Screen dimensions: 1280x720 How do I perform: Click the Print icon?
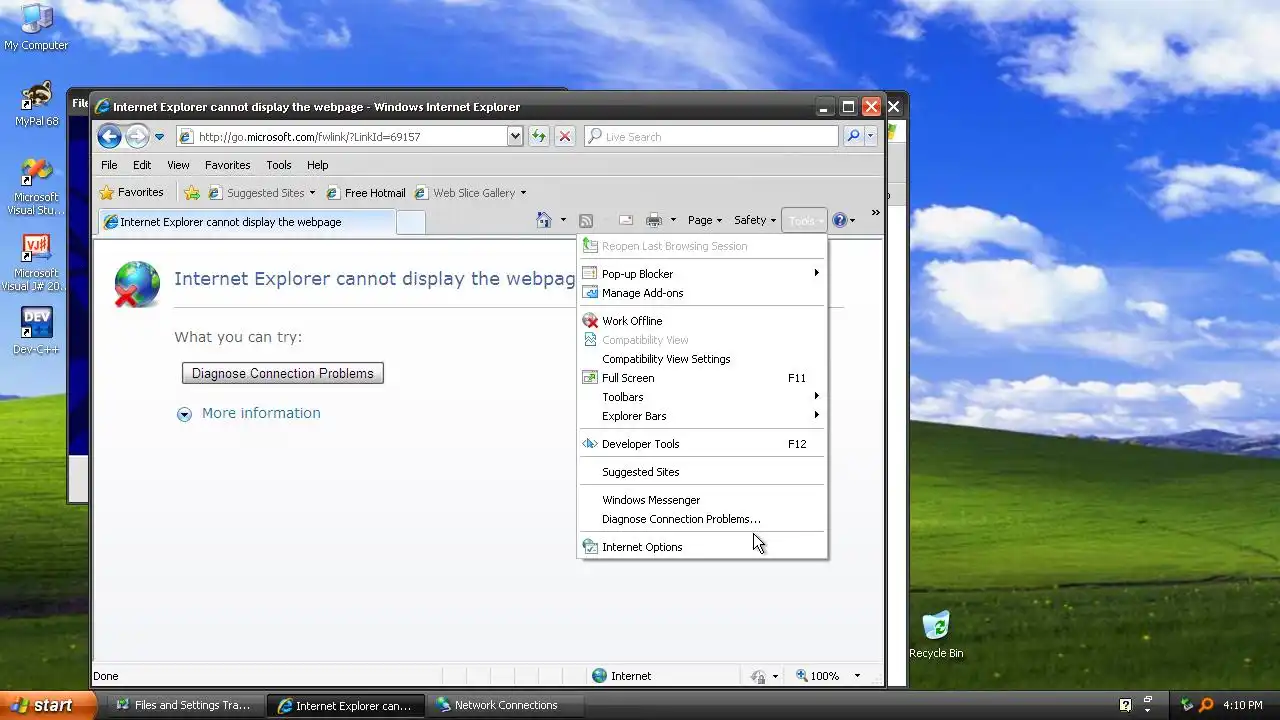654,220
